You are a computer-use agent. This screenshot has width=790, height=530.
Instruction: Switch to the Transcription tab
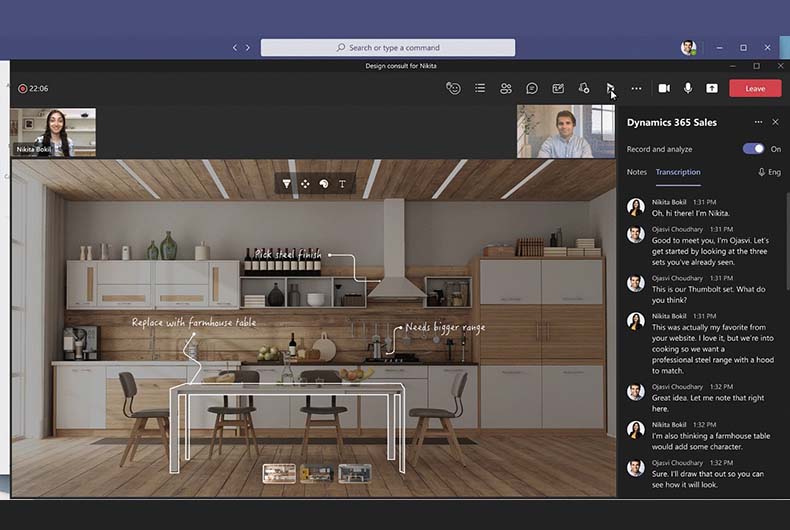click(678, 172)
